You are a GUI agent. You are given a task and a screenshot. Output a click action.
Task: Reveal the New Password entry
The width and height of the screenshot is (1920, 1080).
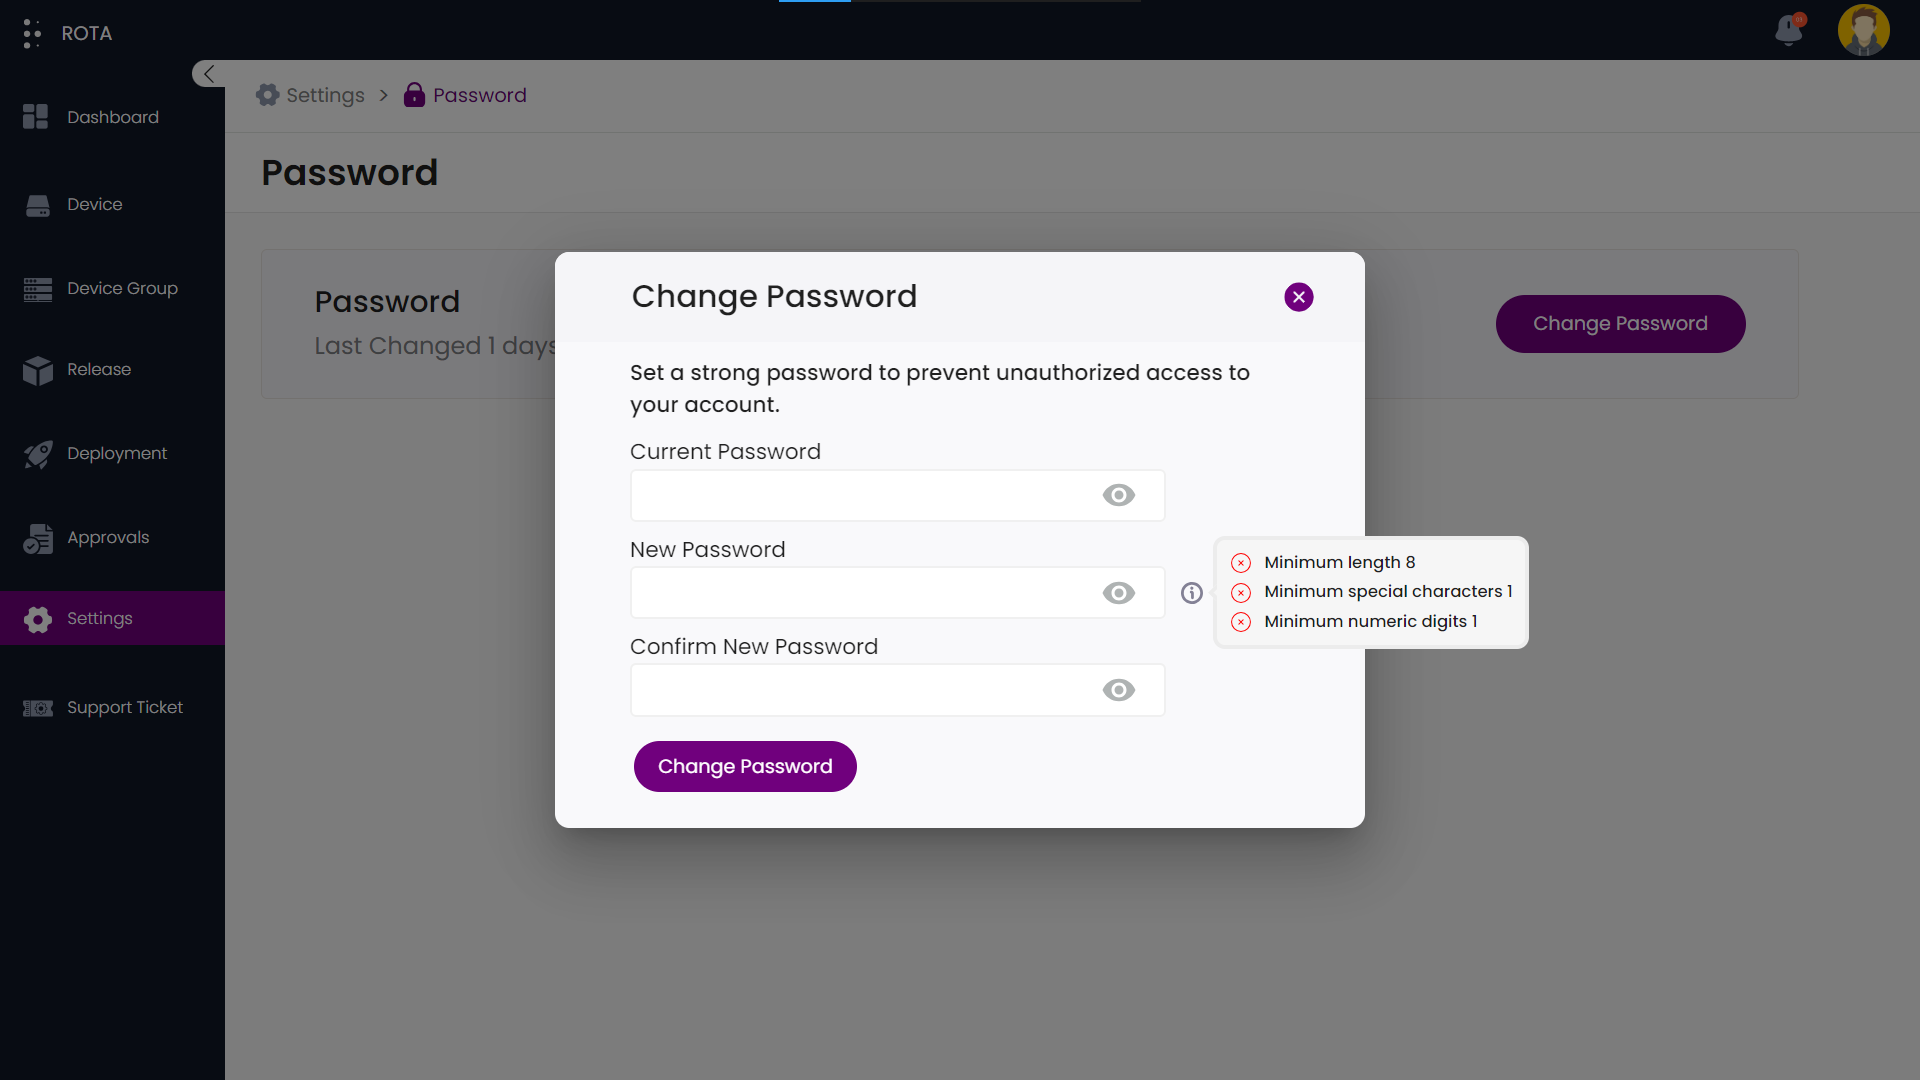tap(1118, 592)
